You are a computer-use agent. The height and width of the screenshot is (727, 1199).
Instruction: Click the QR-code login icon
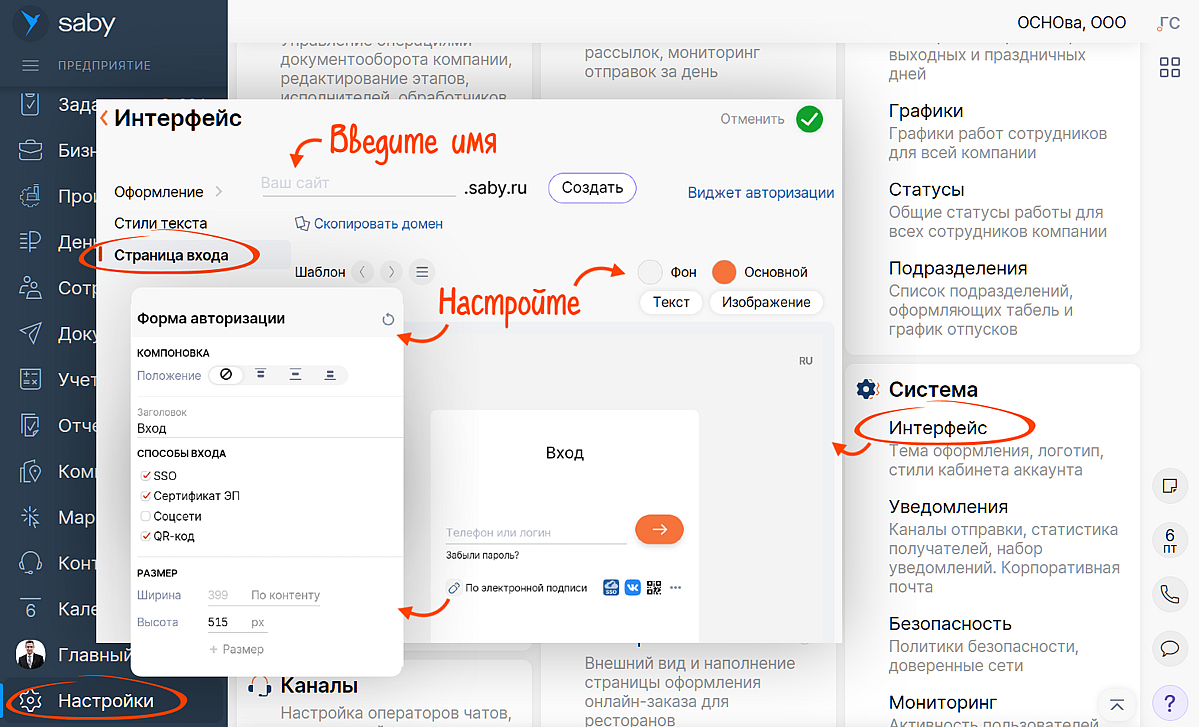point(654,588)
